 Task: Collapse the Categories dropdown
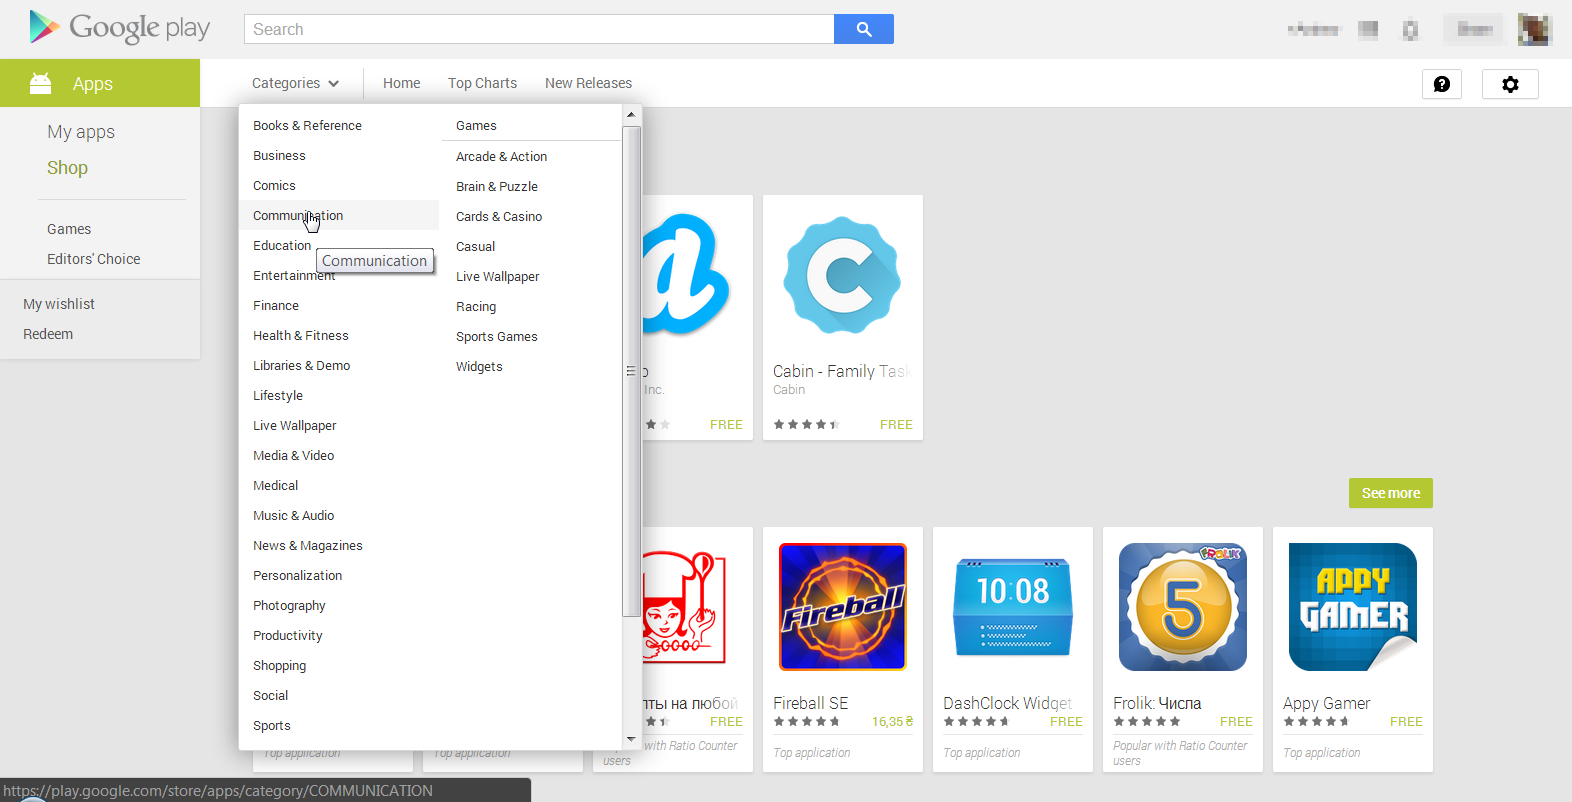click(x=296, y=83)
